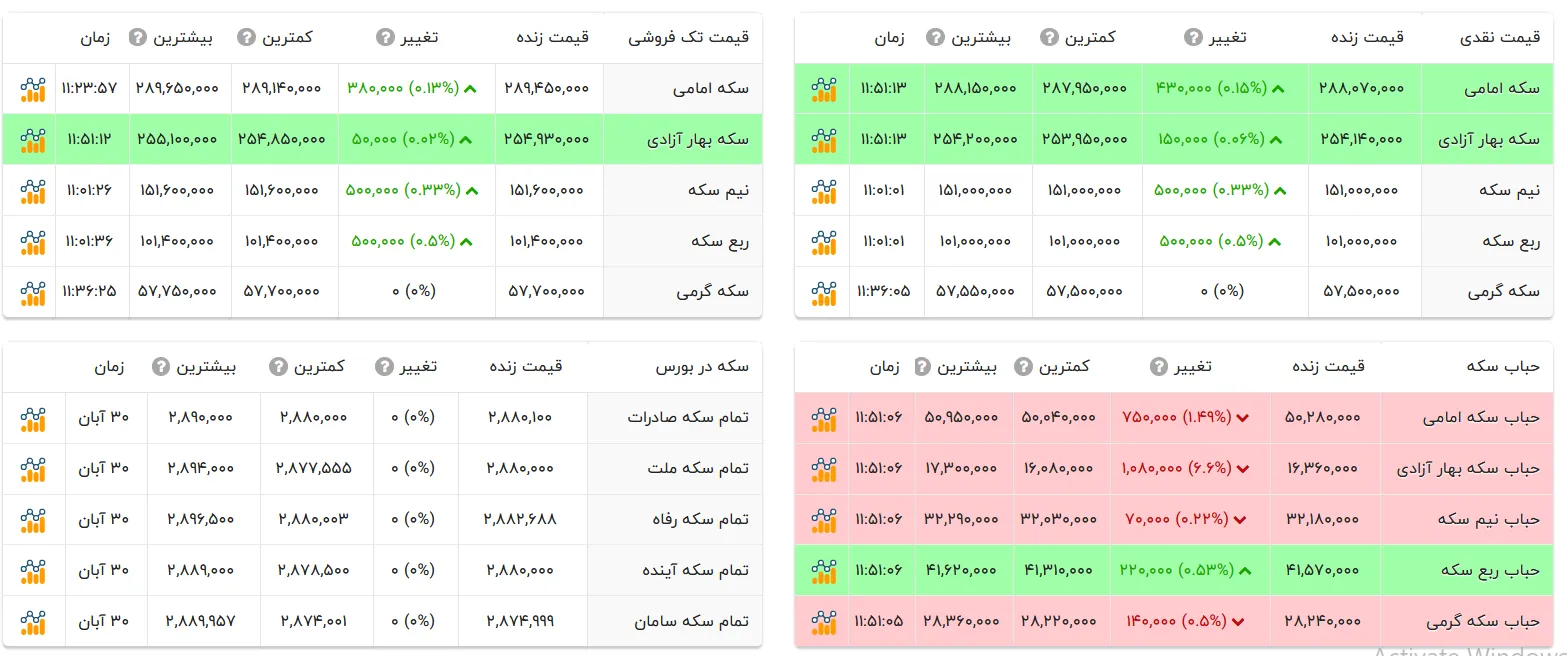Screen dimensions: 1567x656
Task: Click help icon beside بیشترین in حباب سکه table
Action: coord(923,367)
